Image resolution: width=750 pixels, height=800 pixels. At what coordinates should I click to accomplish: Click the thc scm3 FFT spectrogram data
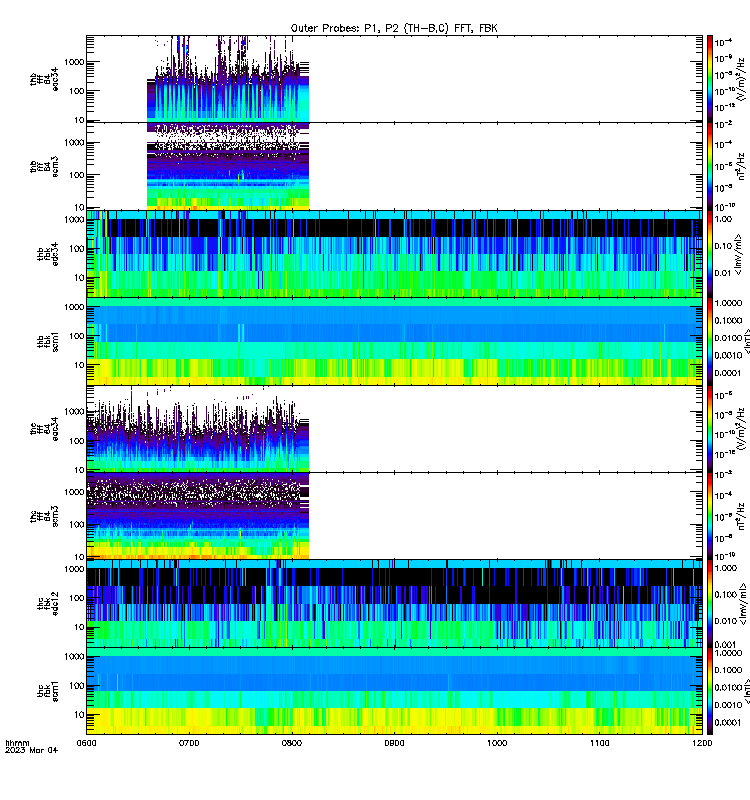[198, 516]
